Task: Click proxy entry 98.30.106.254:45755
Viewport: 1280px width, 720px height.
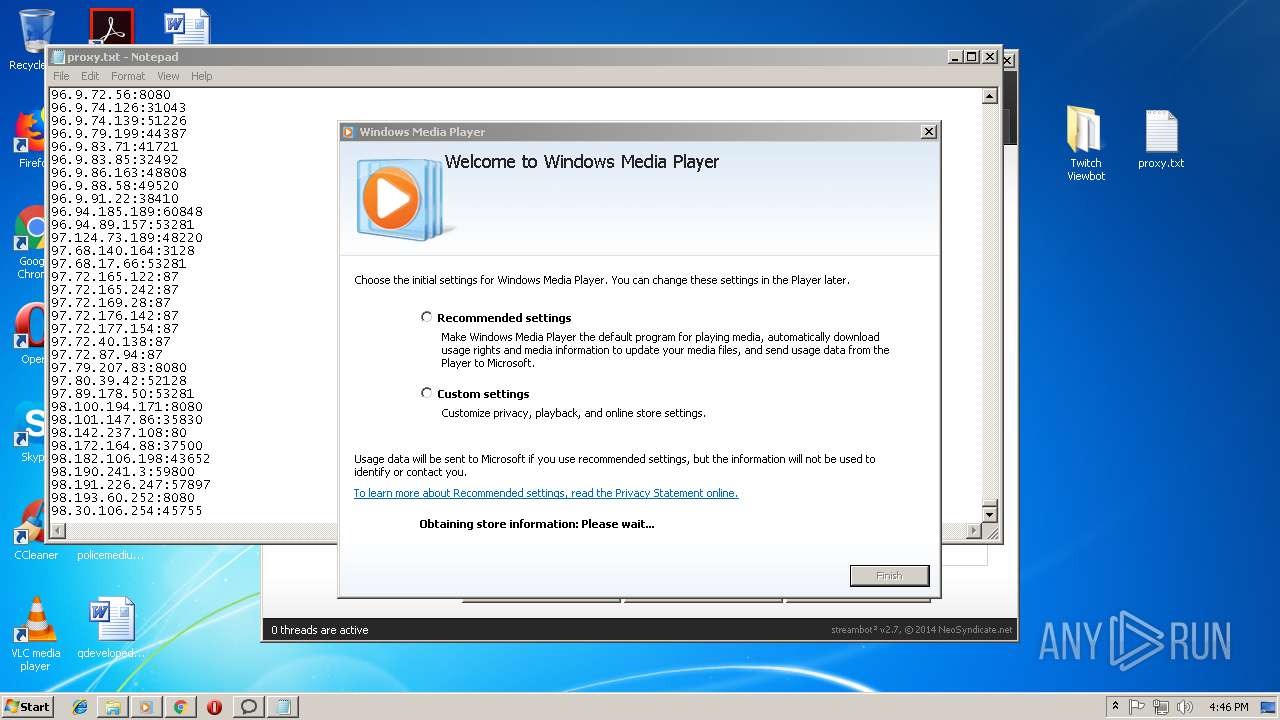Action: pos(127,511)
